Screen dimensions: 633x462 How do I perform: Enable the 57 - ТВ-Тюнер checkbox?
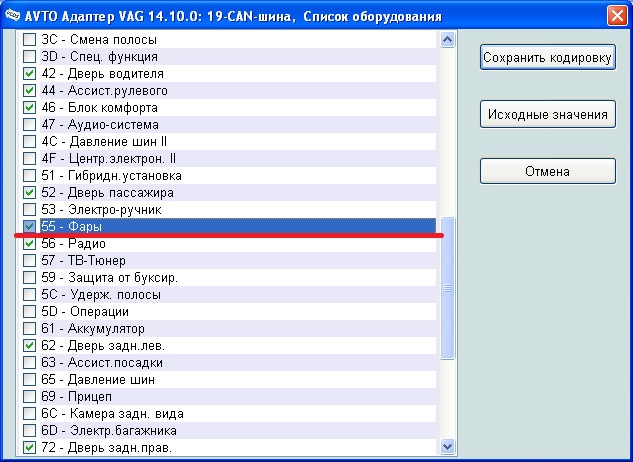[29, 260]
